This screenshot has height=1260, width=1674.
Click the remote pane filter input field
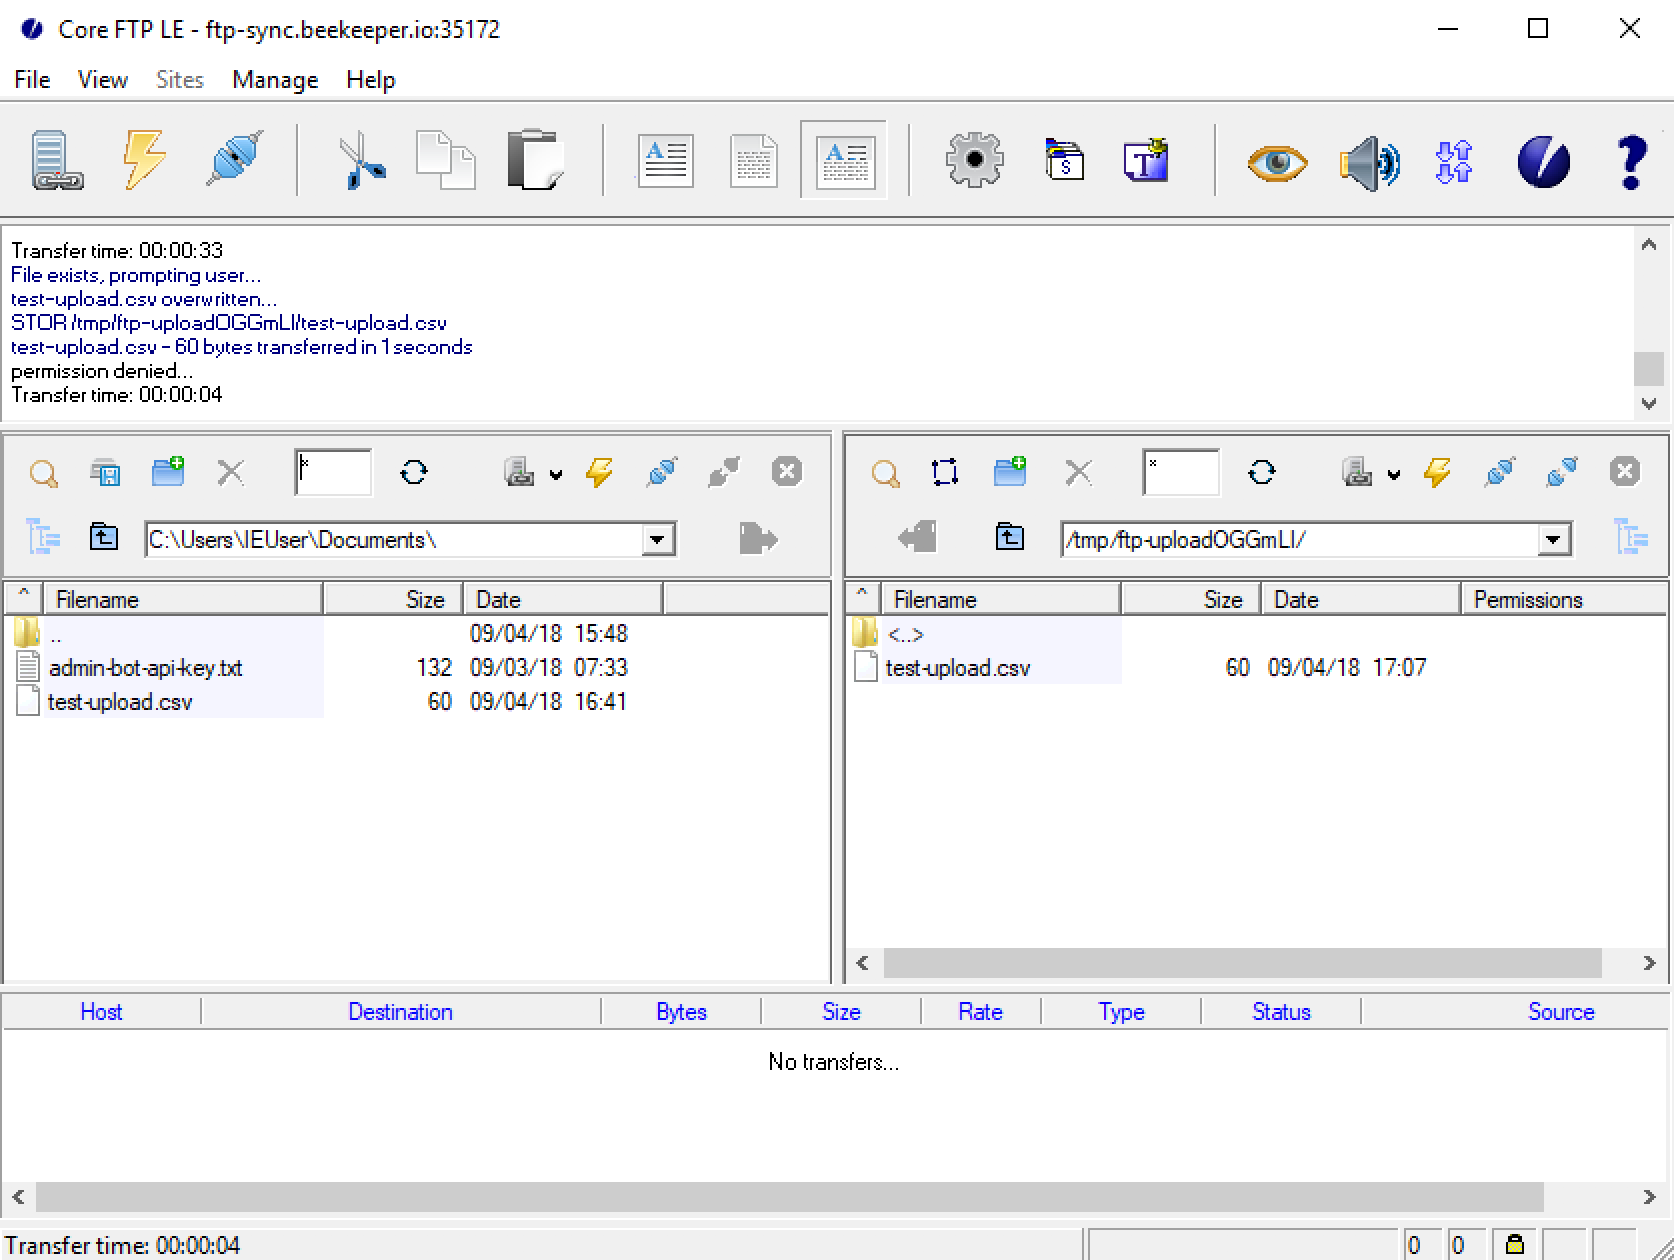pyautogui.click(x=1181, y=472)
